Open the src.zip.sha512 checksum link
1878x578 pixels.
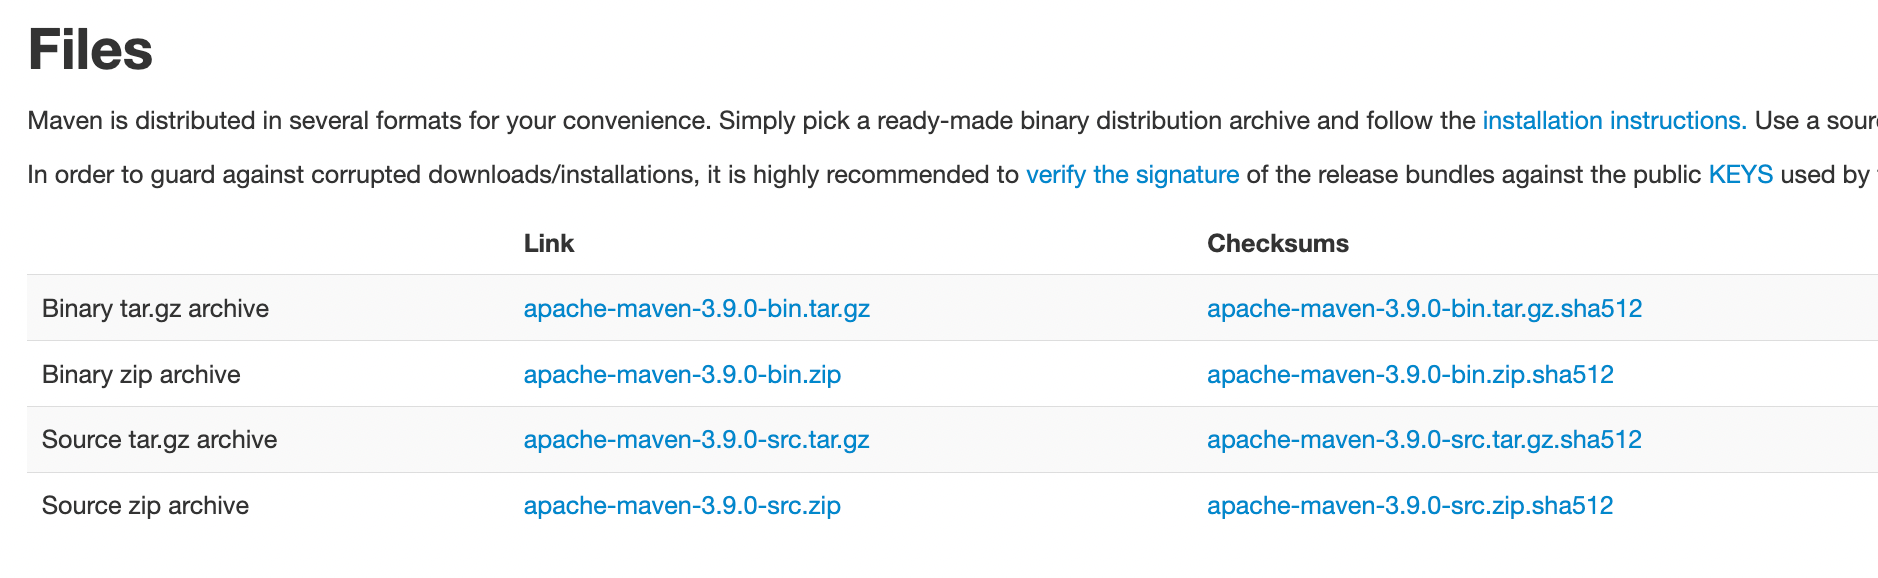click(1410, 506)
